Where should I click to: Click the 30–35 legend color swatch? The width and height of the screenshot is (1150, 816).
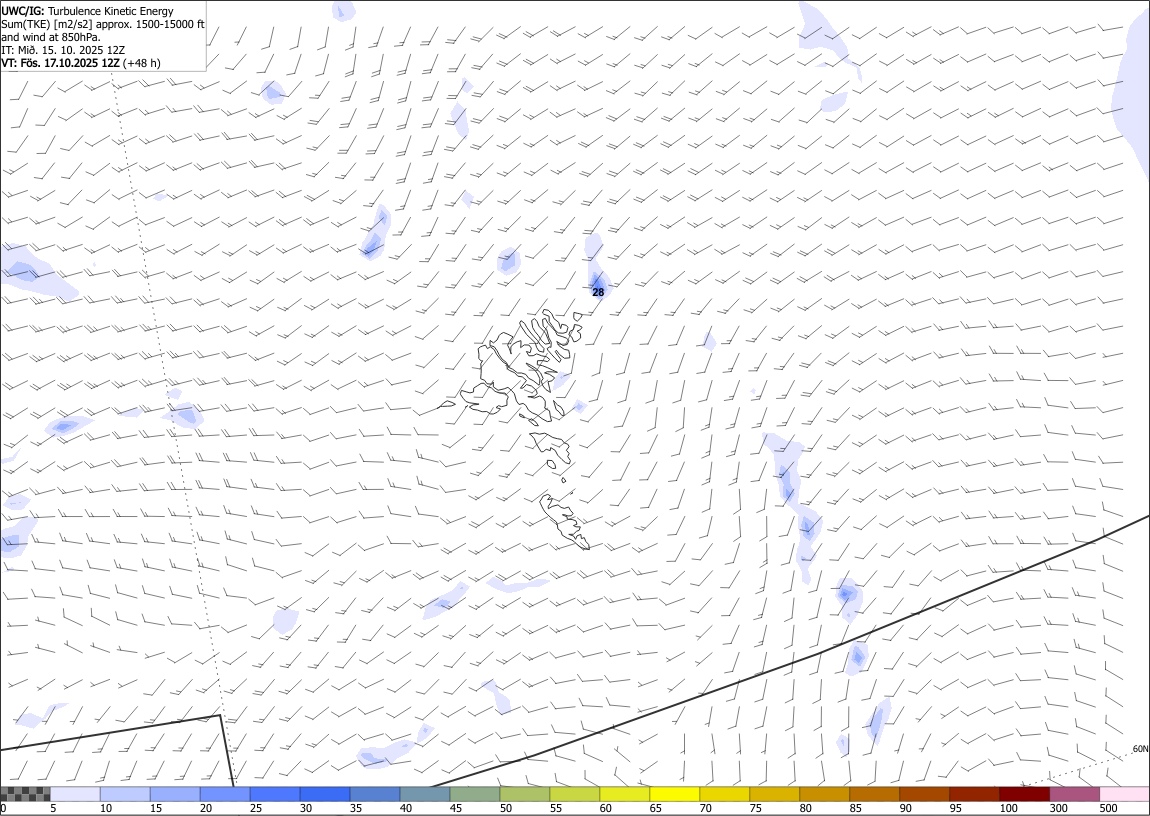[325, 794]
